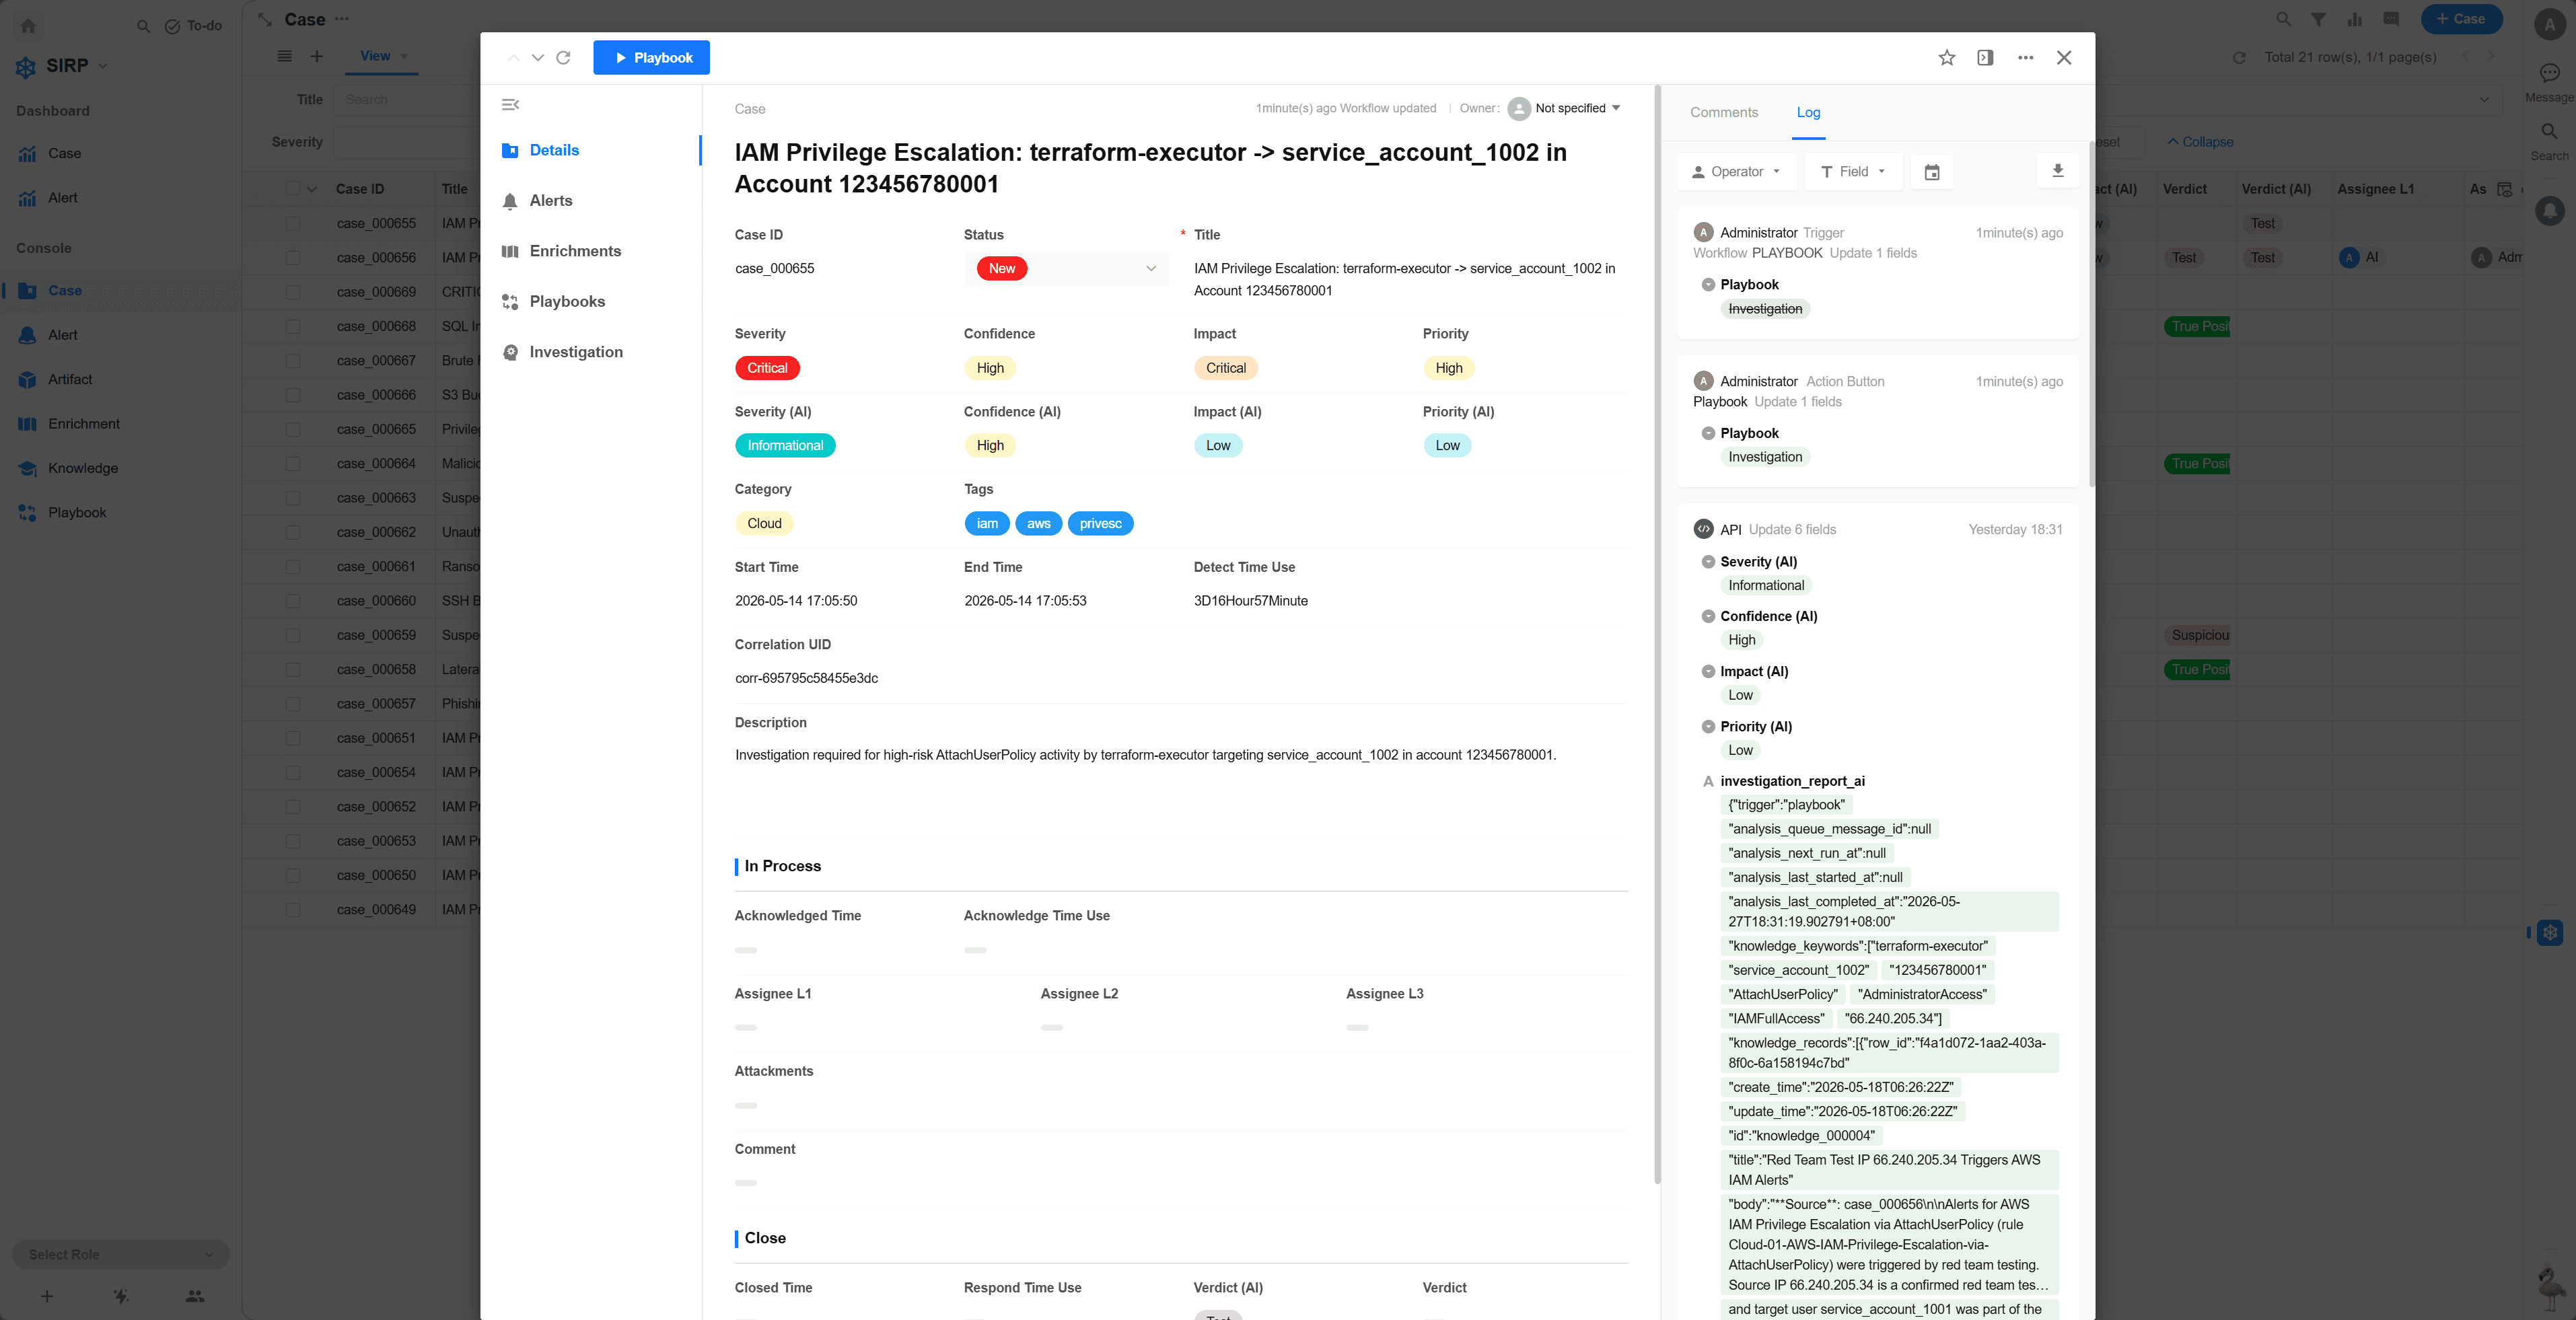Select all cases with header checkbox

coord(293,189)
